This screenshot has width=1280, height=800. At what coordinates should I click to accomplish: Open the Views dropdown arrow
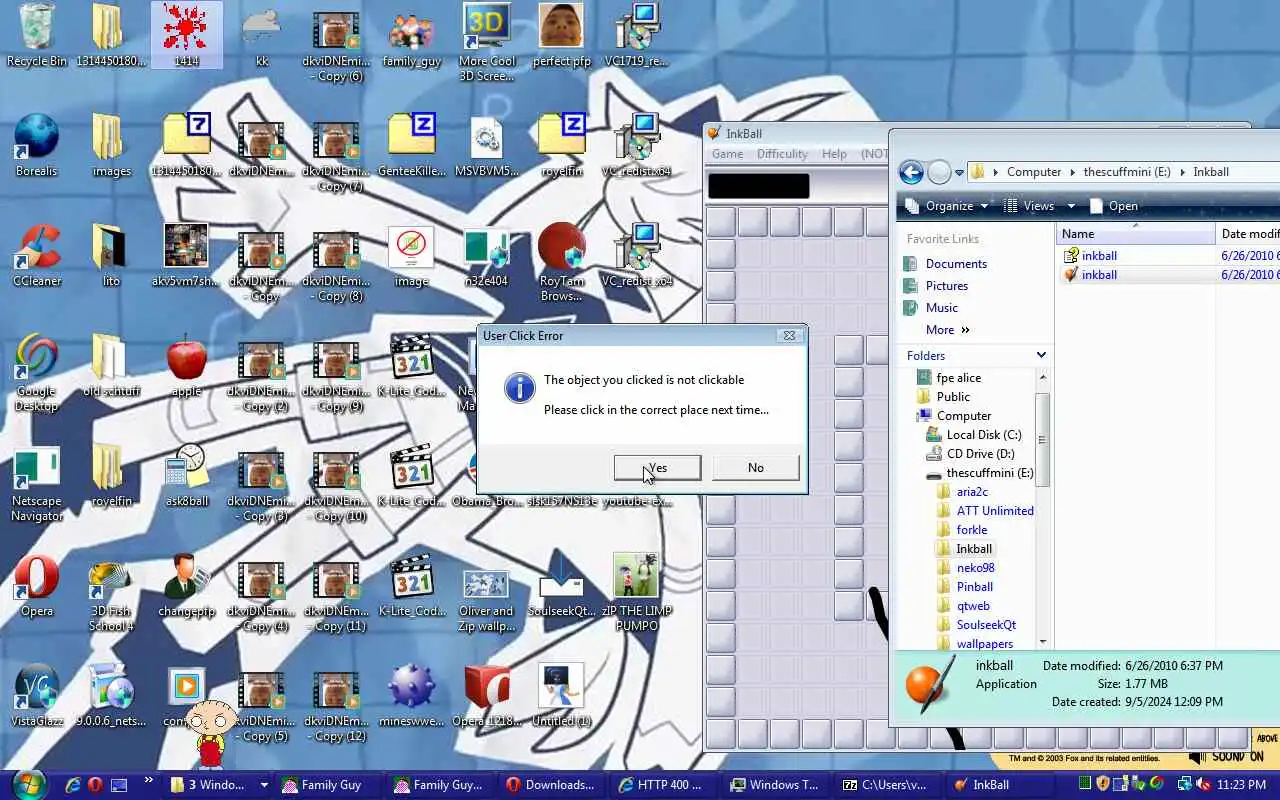[1071, 206]
